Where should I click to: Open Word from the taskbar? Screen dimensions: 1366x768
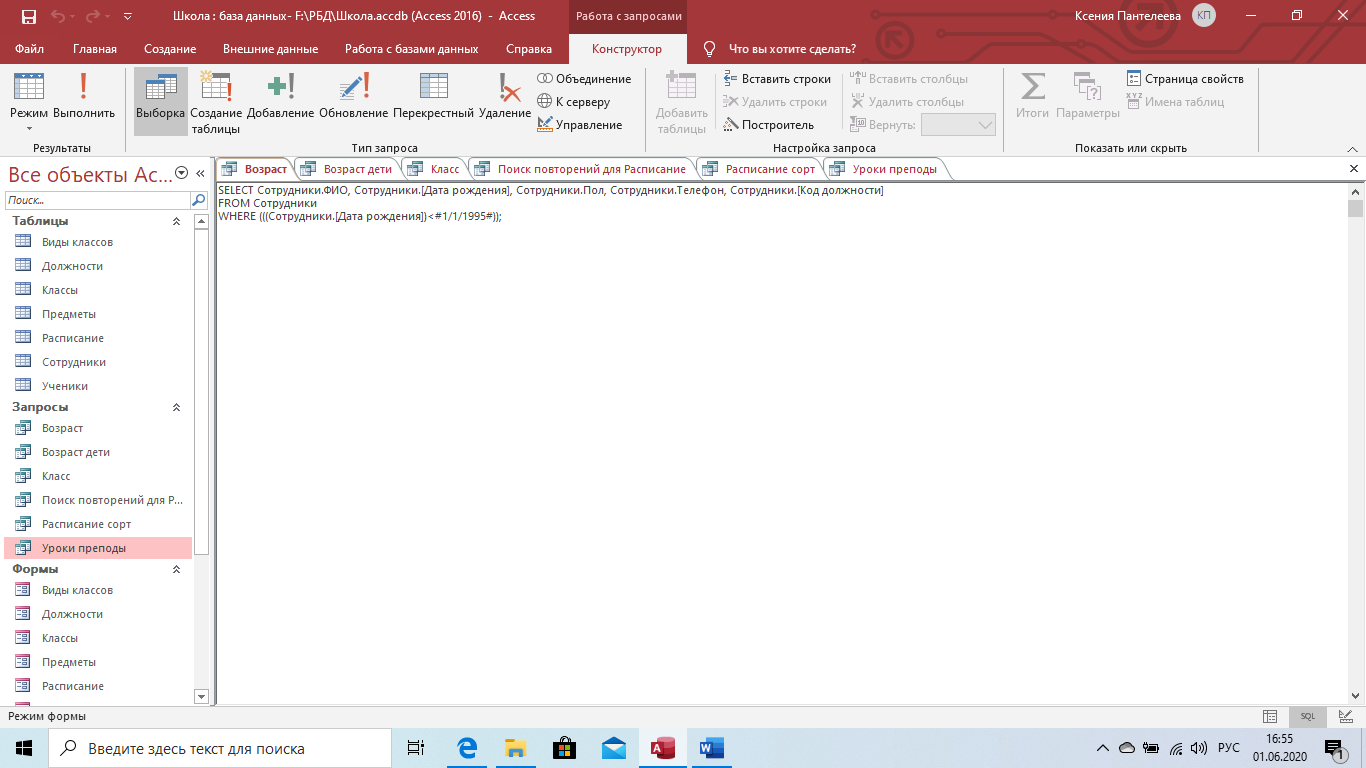pyautogui.click(x=711, y=748)
